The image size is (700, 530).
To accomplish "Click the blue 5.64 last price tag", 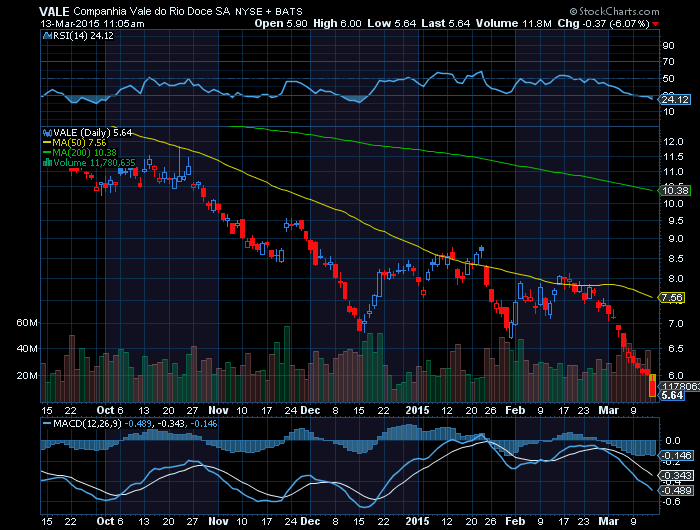I will pos(671,395).
